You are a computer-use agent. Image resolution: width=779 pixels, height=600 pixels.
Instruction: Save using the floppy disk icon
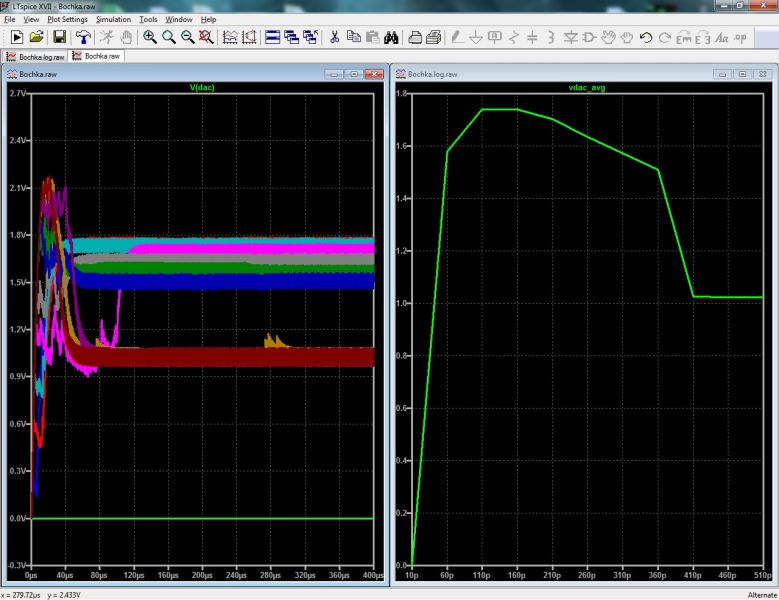[x=59, y=37]
